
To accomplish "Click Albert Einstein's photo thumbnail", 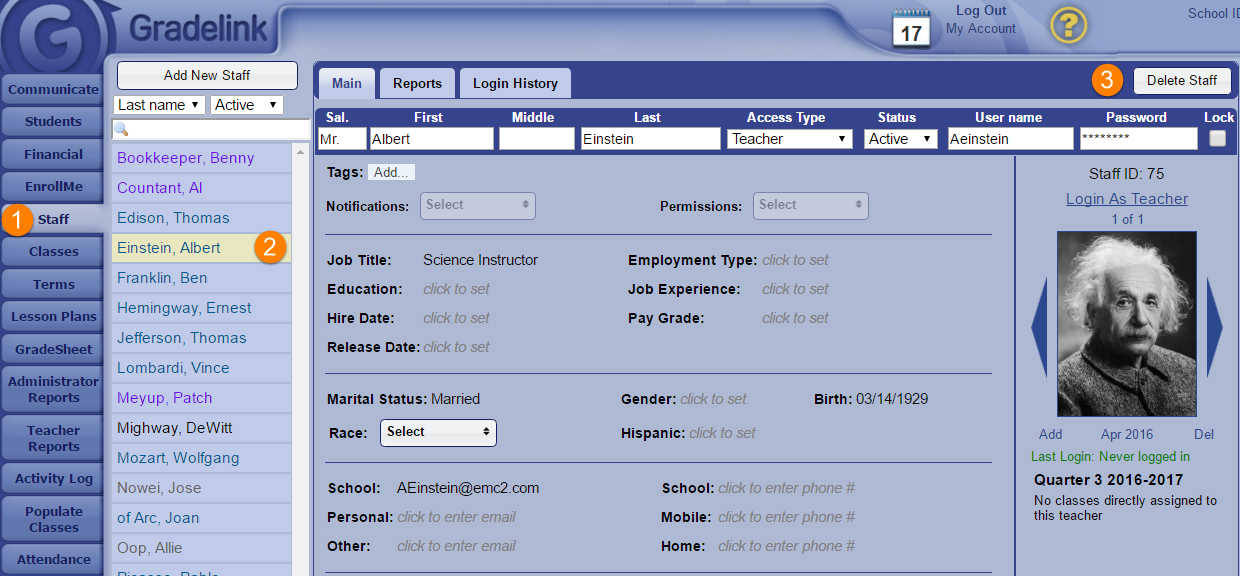I will pyautogui.click(x=1126, y=323).
